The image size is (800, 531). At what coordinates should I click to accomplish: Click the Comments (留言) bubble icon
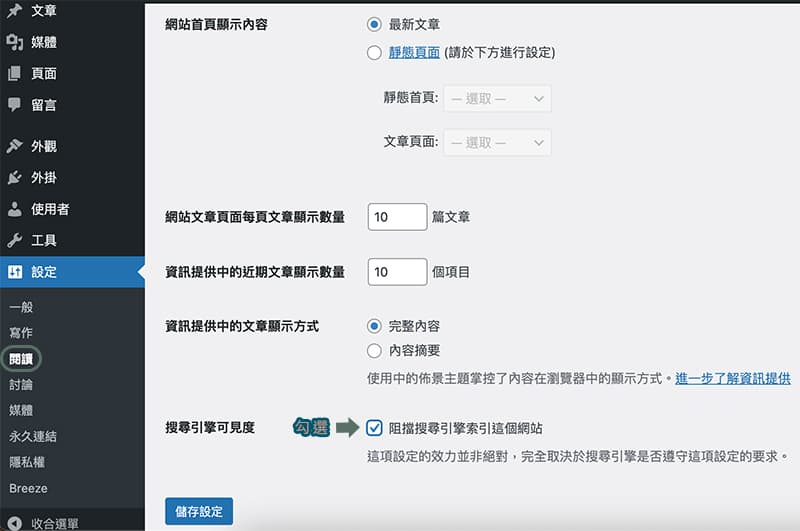pos(14,105)
